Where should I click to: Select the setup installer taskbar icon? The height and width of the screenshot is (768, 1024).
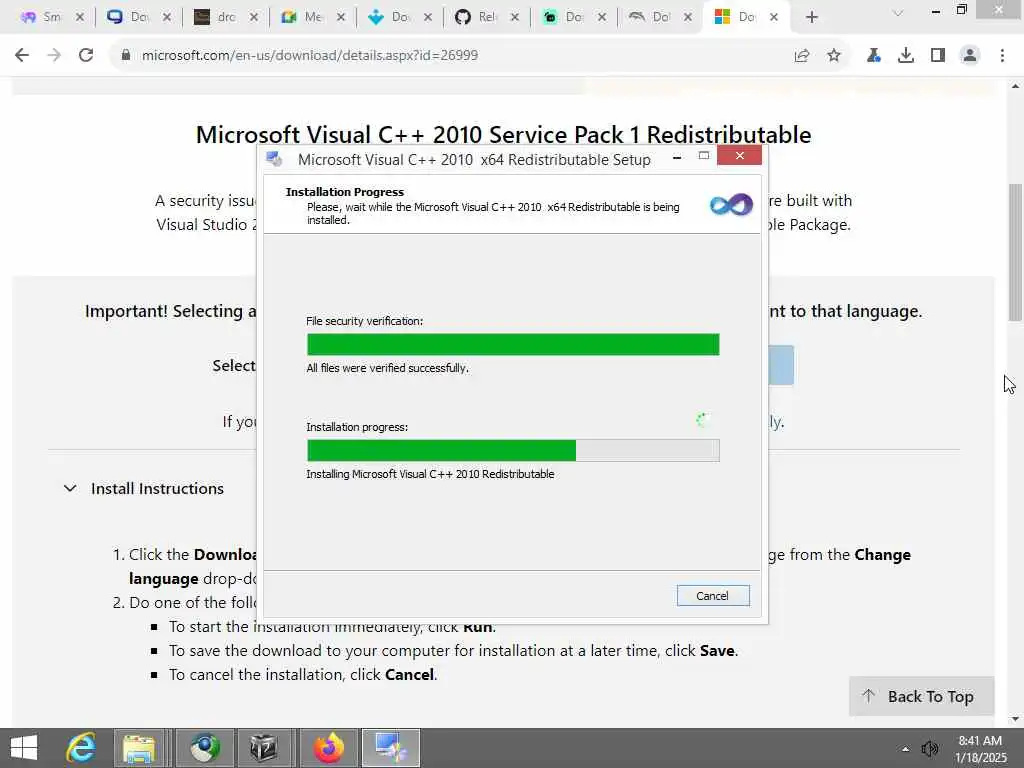click(x=391, y=748)
